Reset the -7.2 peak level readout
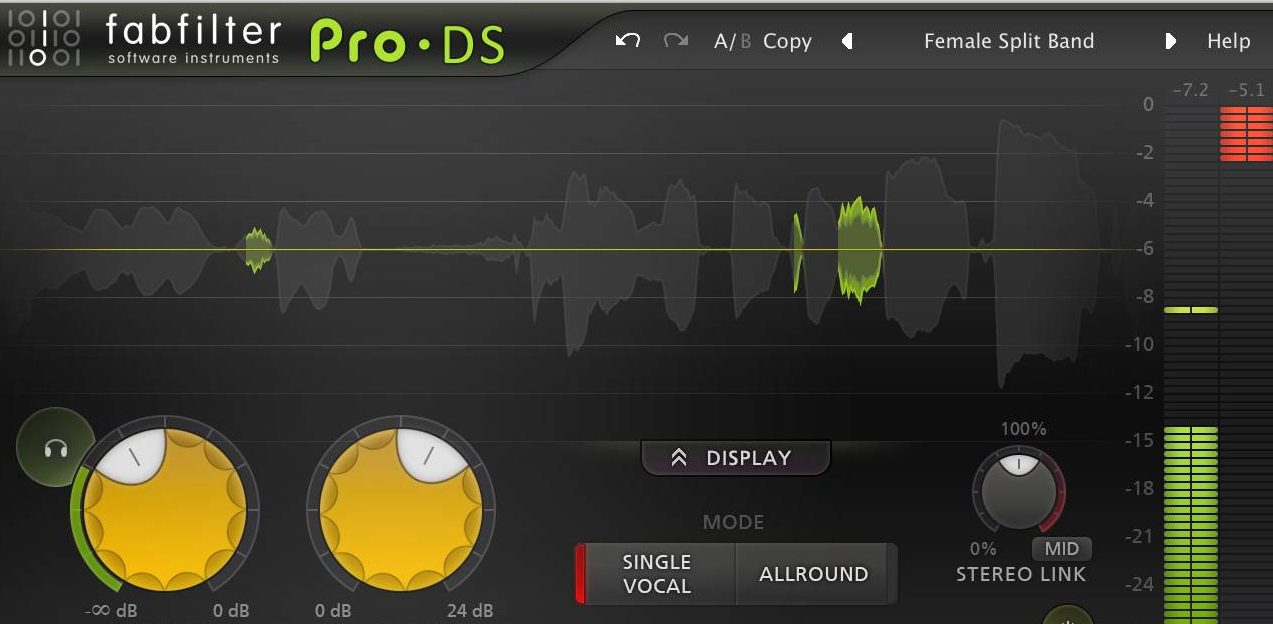 click(1190, 90)
